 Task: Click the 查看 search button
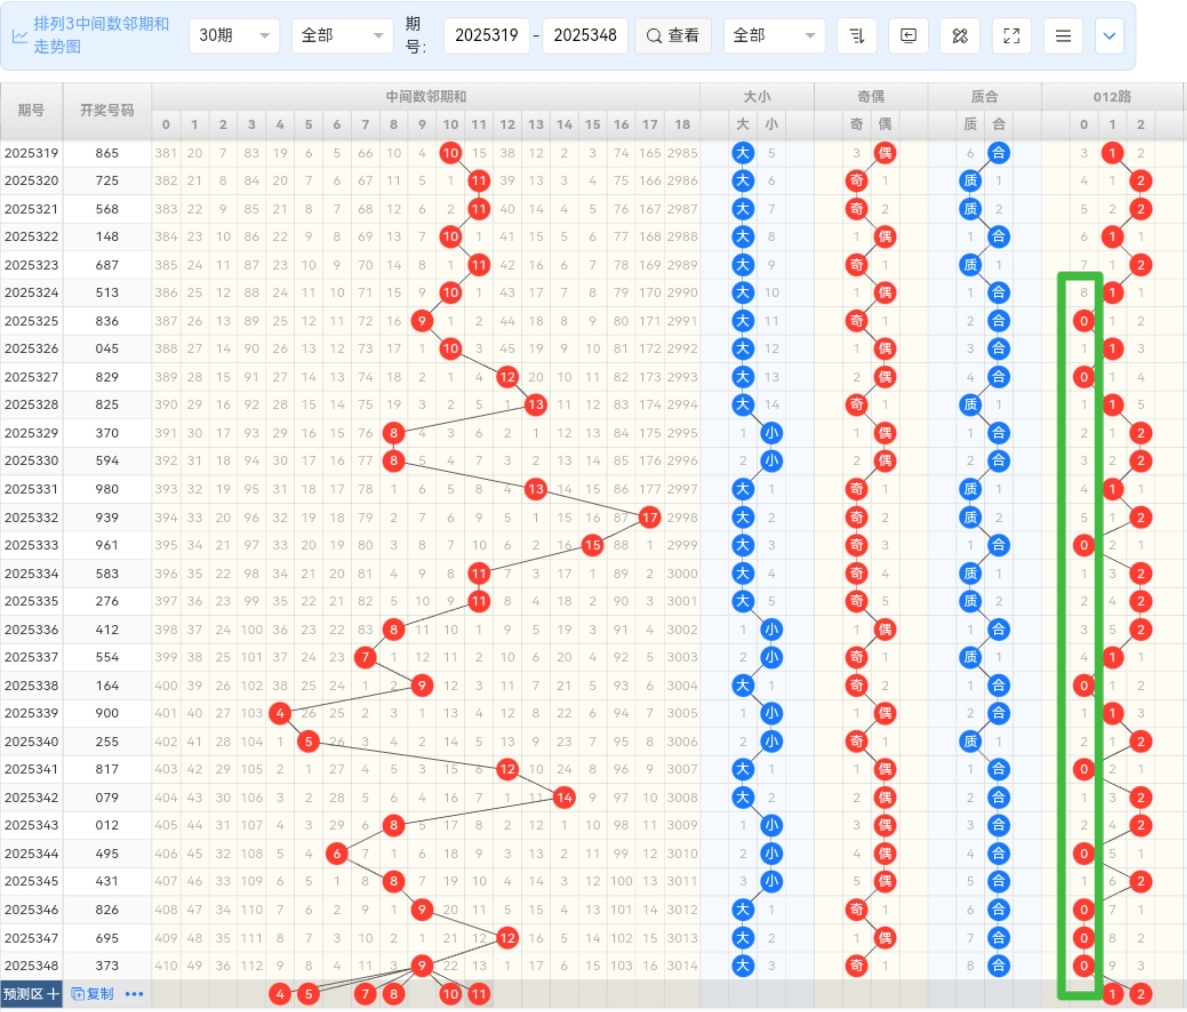672,36
